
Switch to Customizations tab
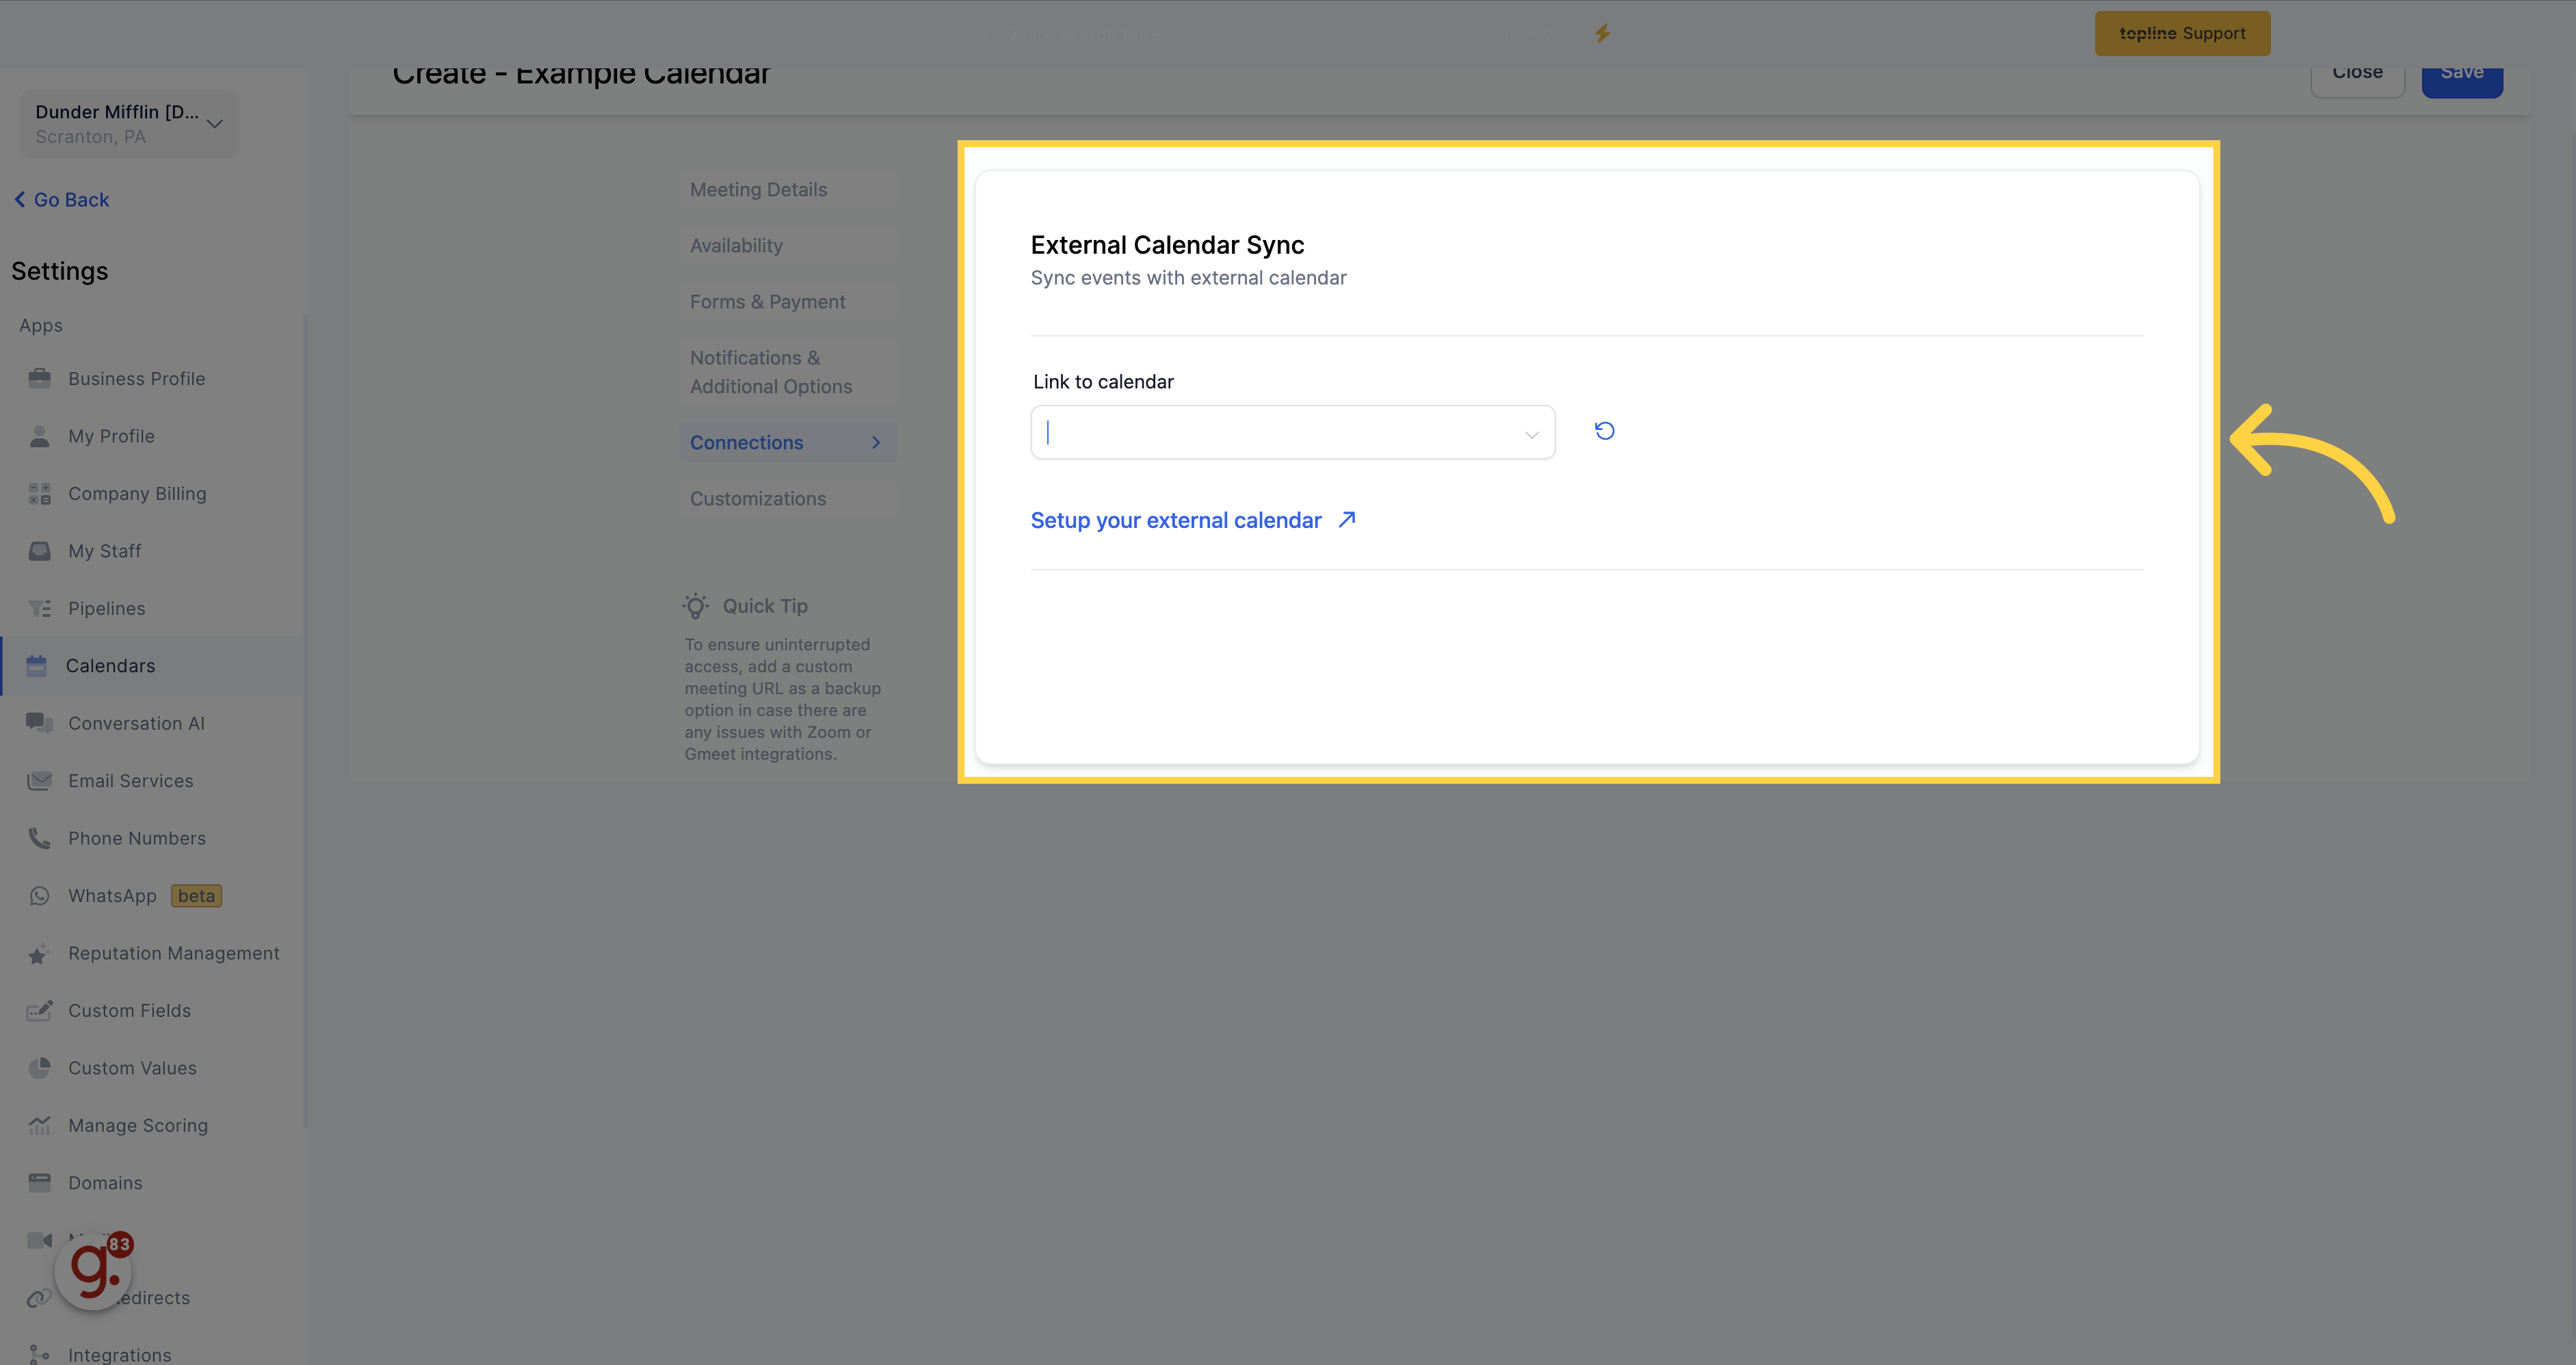758,499
